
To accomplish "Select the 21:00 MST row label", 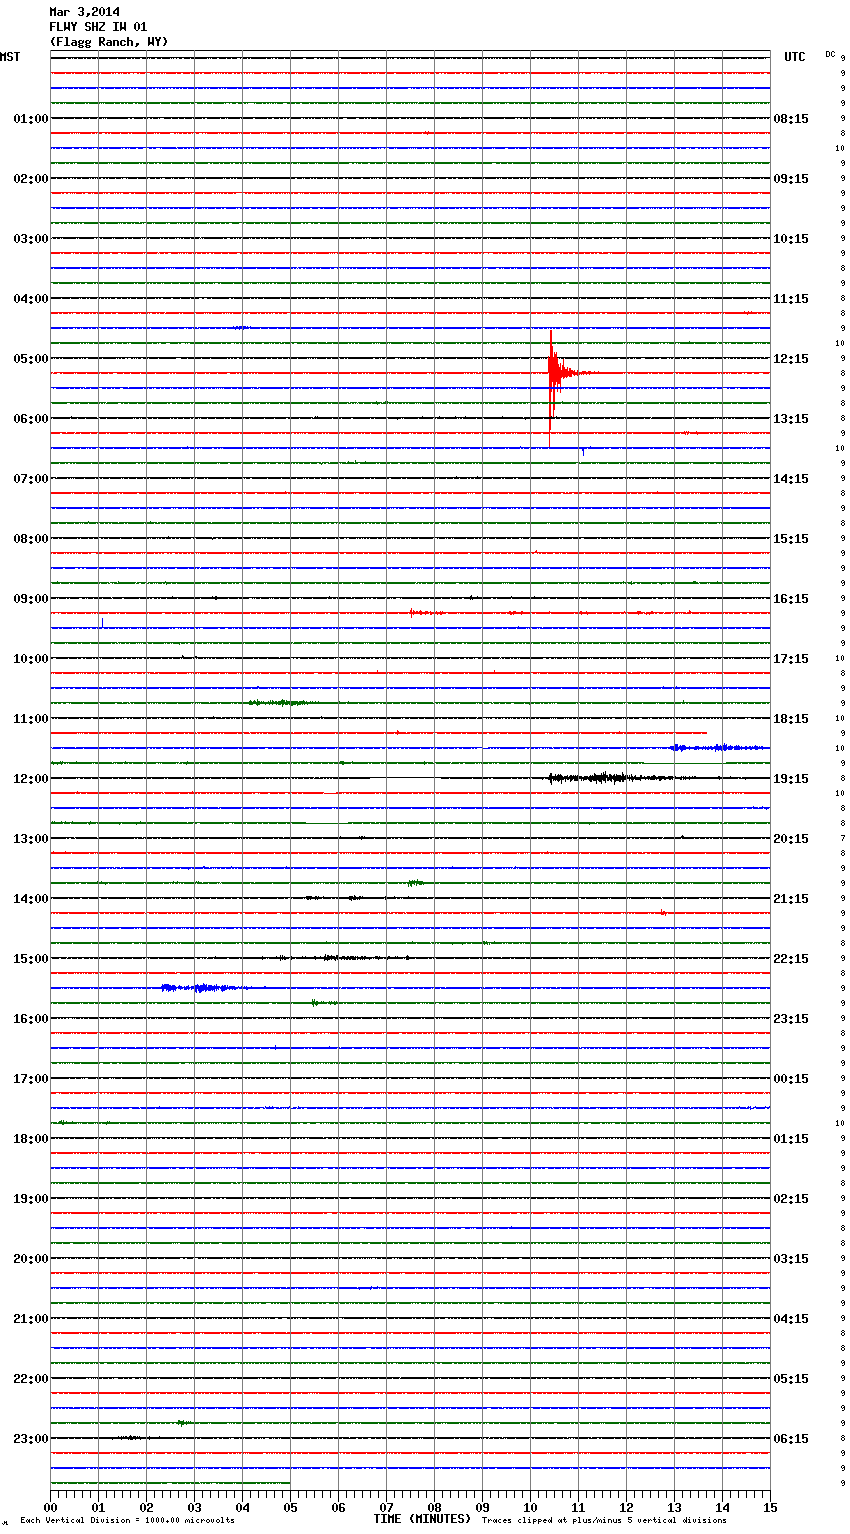I will [31, 1319].
